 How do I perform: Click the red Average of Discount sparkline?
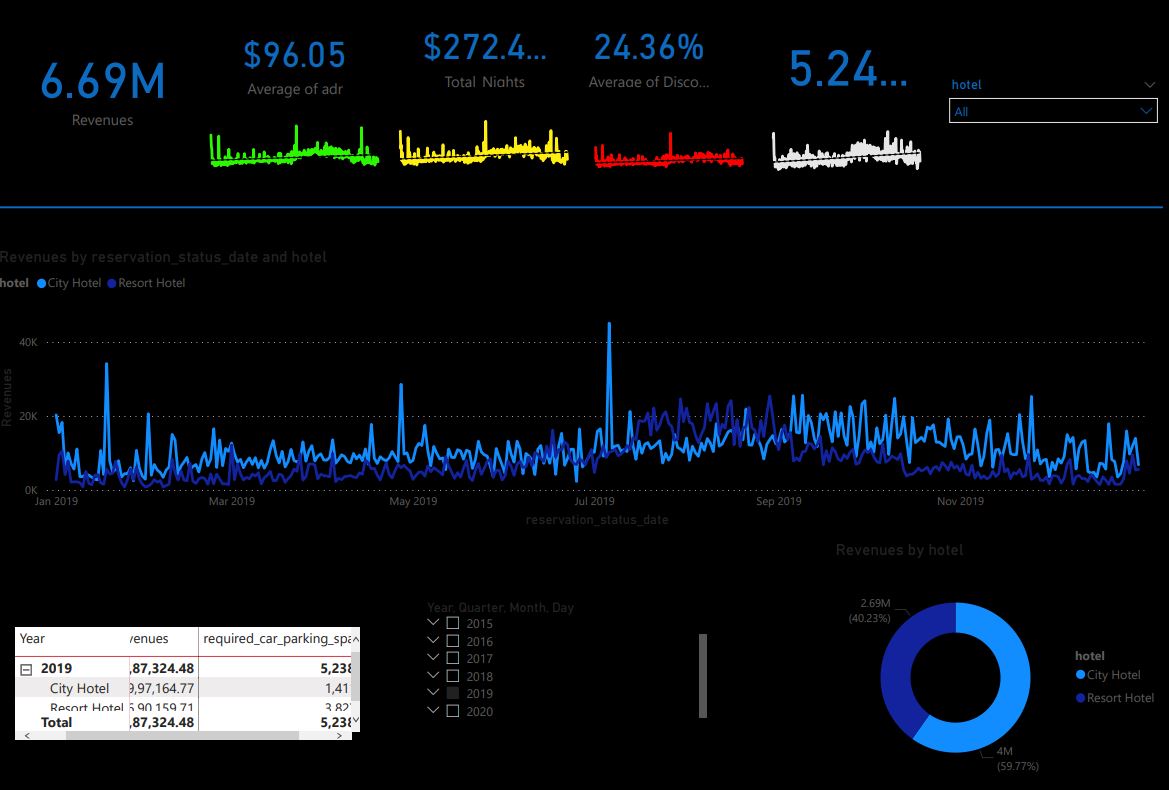pos(667,150)
